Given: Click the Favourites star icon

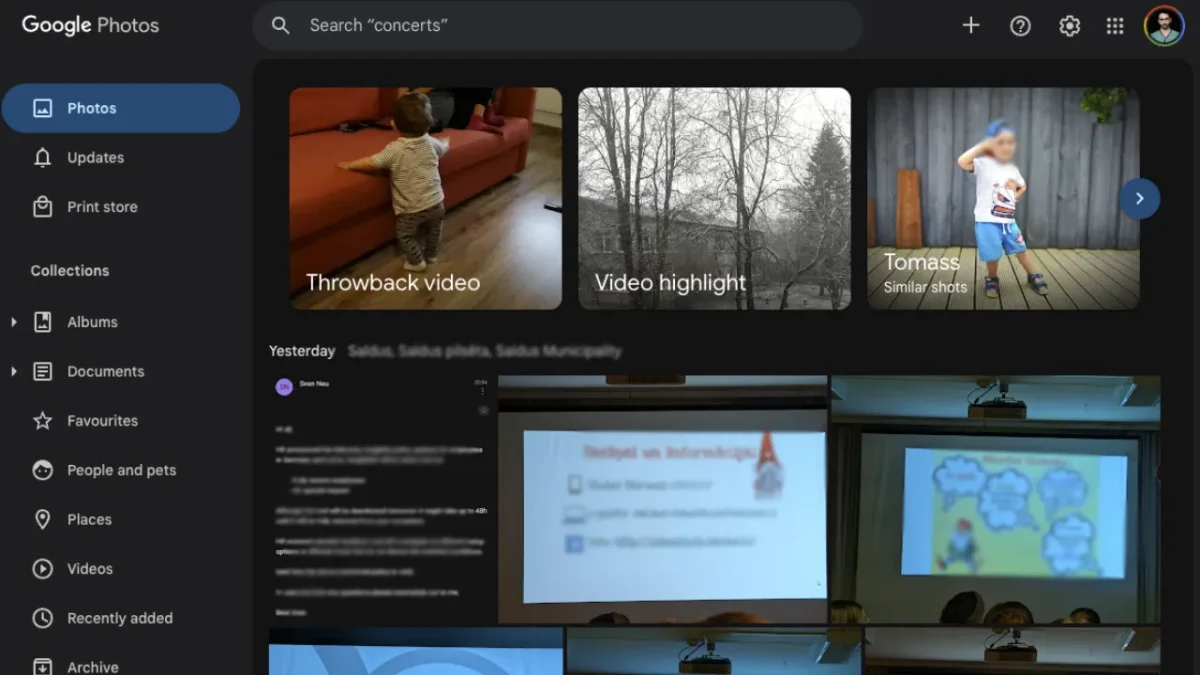Looking at the screenshot, I should (x=42, y=421).
